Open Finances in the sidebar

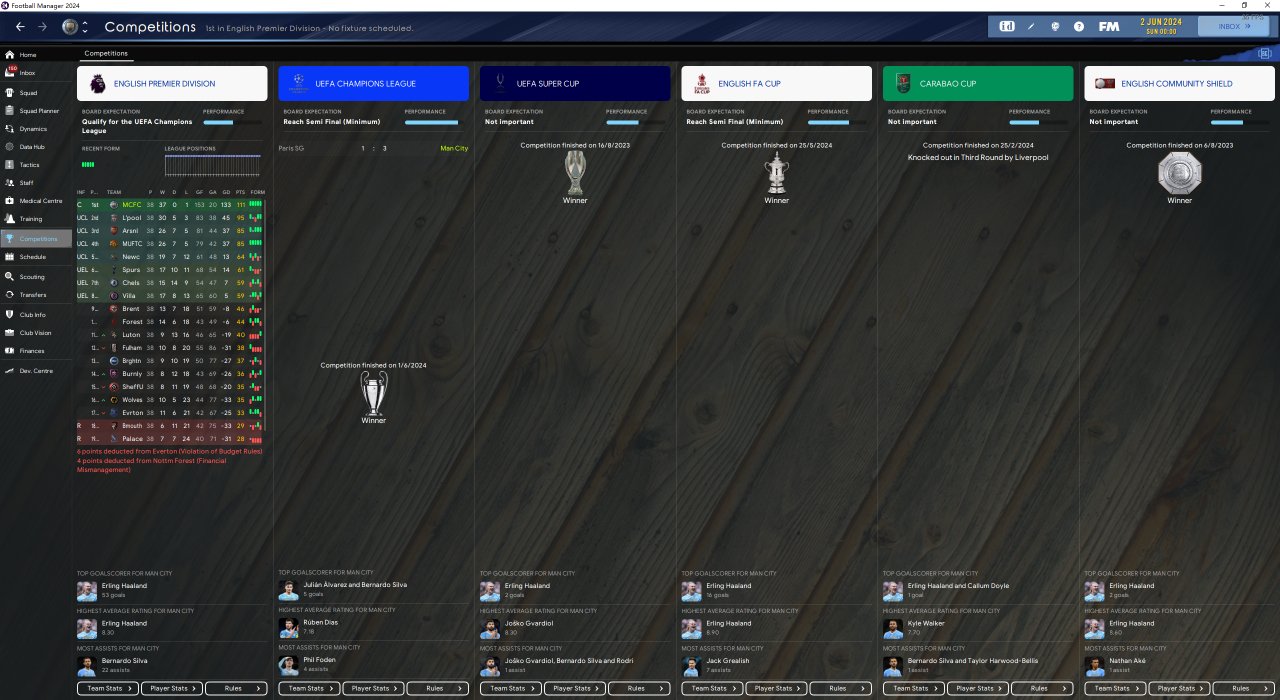(x=36, y=351)
